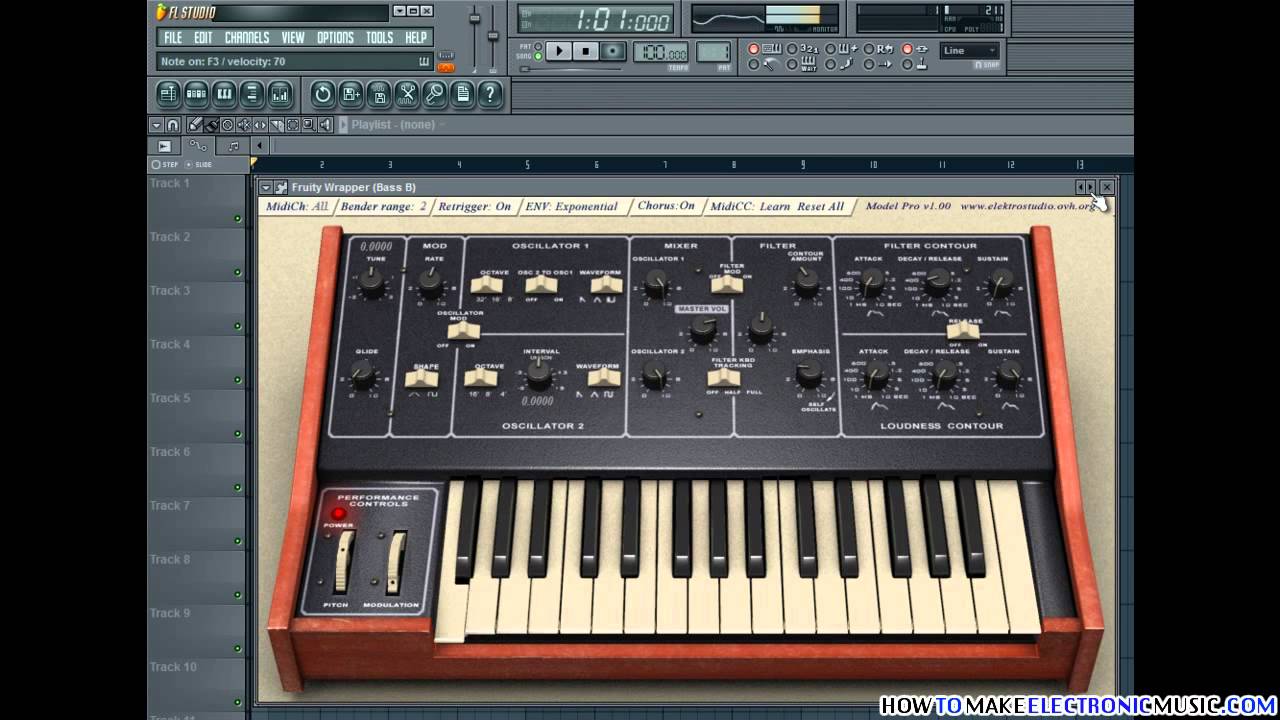Click the main pitch slider
1280x720 pixels.
492,35
